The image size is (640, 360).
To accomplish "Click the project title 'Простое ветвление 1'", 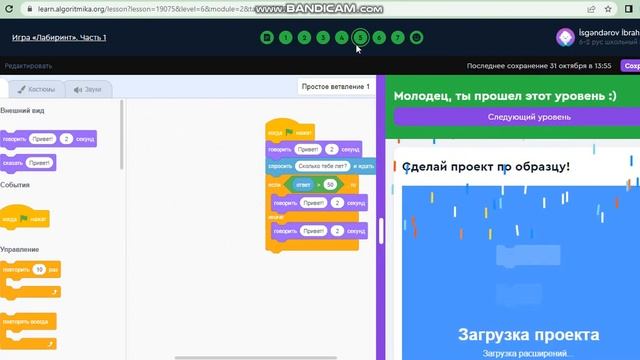I will point(336,87).
